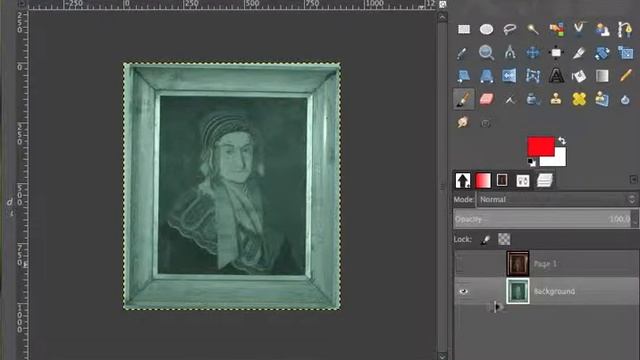Select the Alignment tool
Viewport: 640px width, 360px height.
tap(556, 52)
